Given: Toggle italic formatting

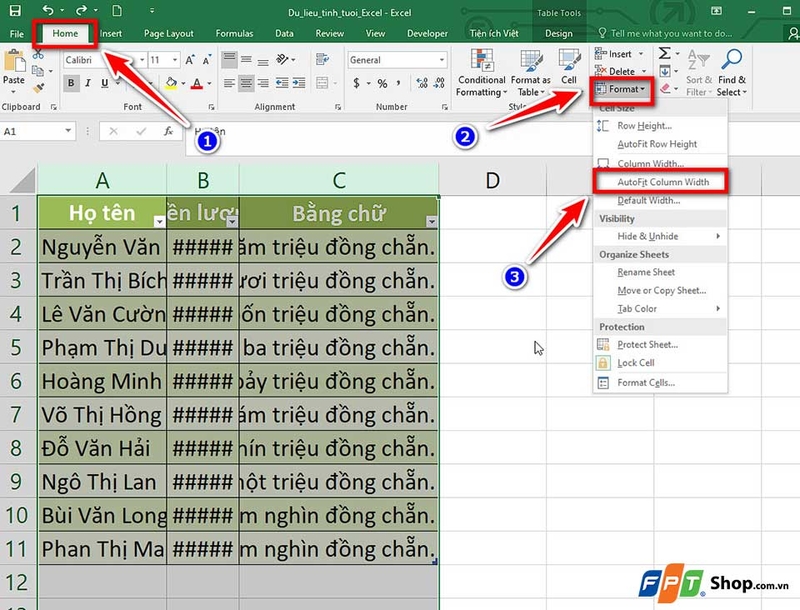Looking at the screenshot, I should (x=87, y=82).
